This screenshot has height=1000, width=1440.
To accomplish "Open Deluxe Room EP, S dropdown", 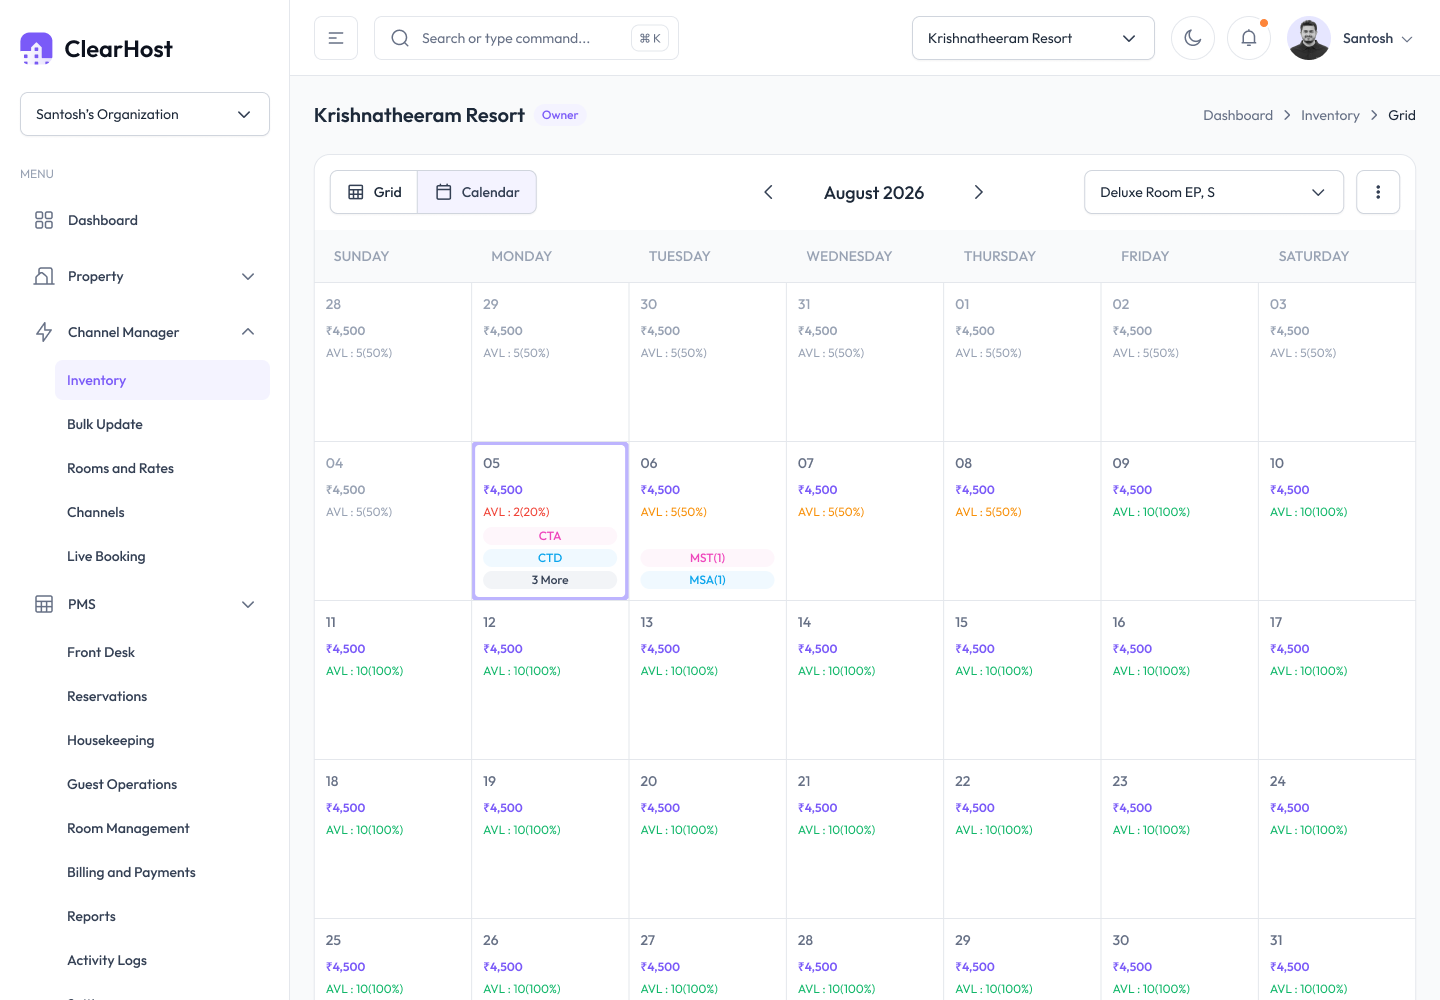I will (x=1214, y=192).
